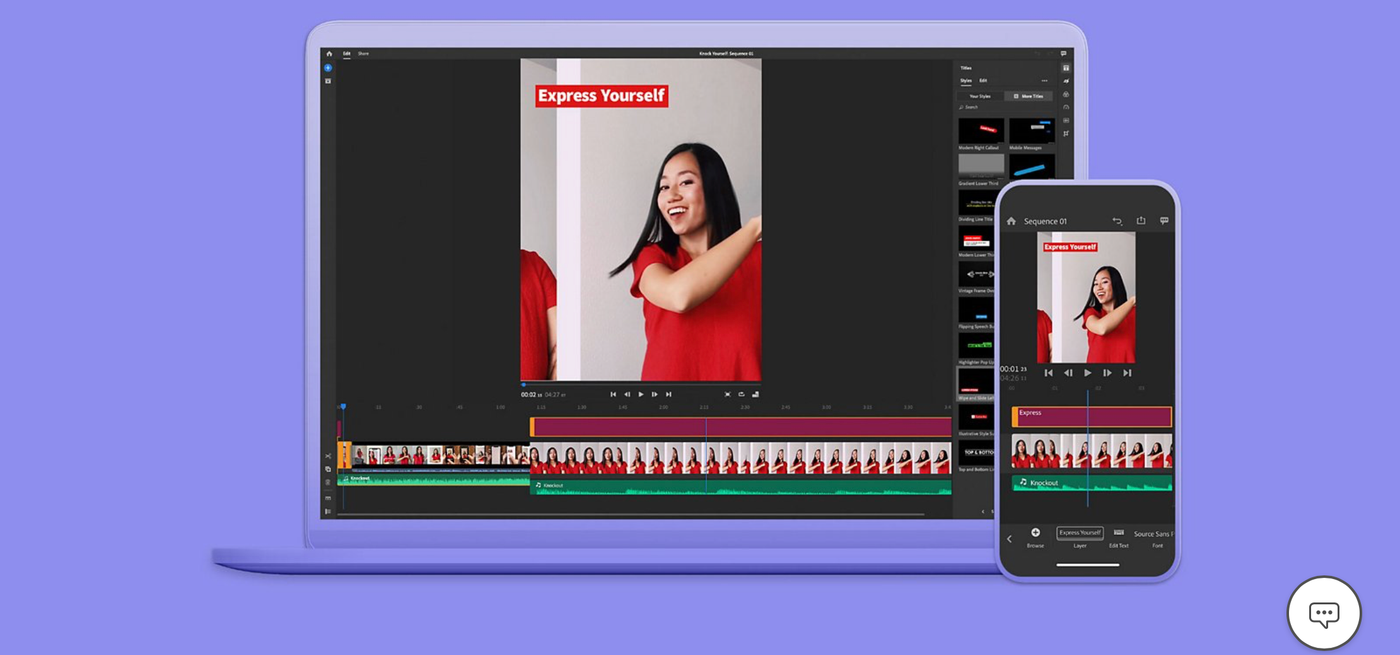Viewport: 1400px width, 655px height.
Task: Step back one frame on laptop monitor
Action: [627, 394]
